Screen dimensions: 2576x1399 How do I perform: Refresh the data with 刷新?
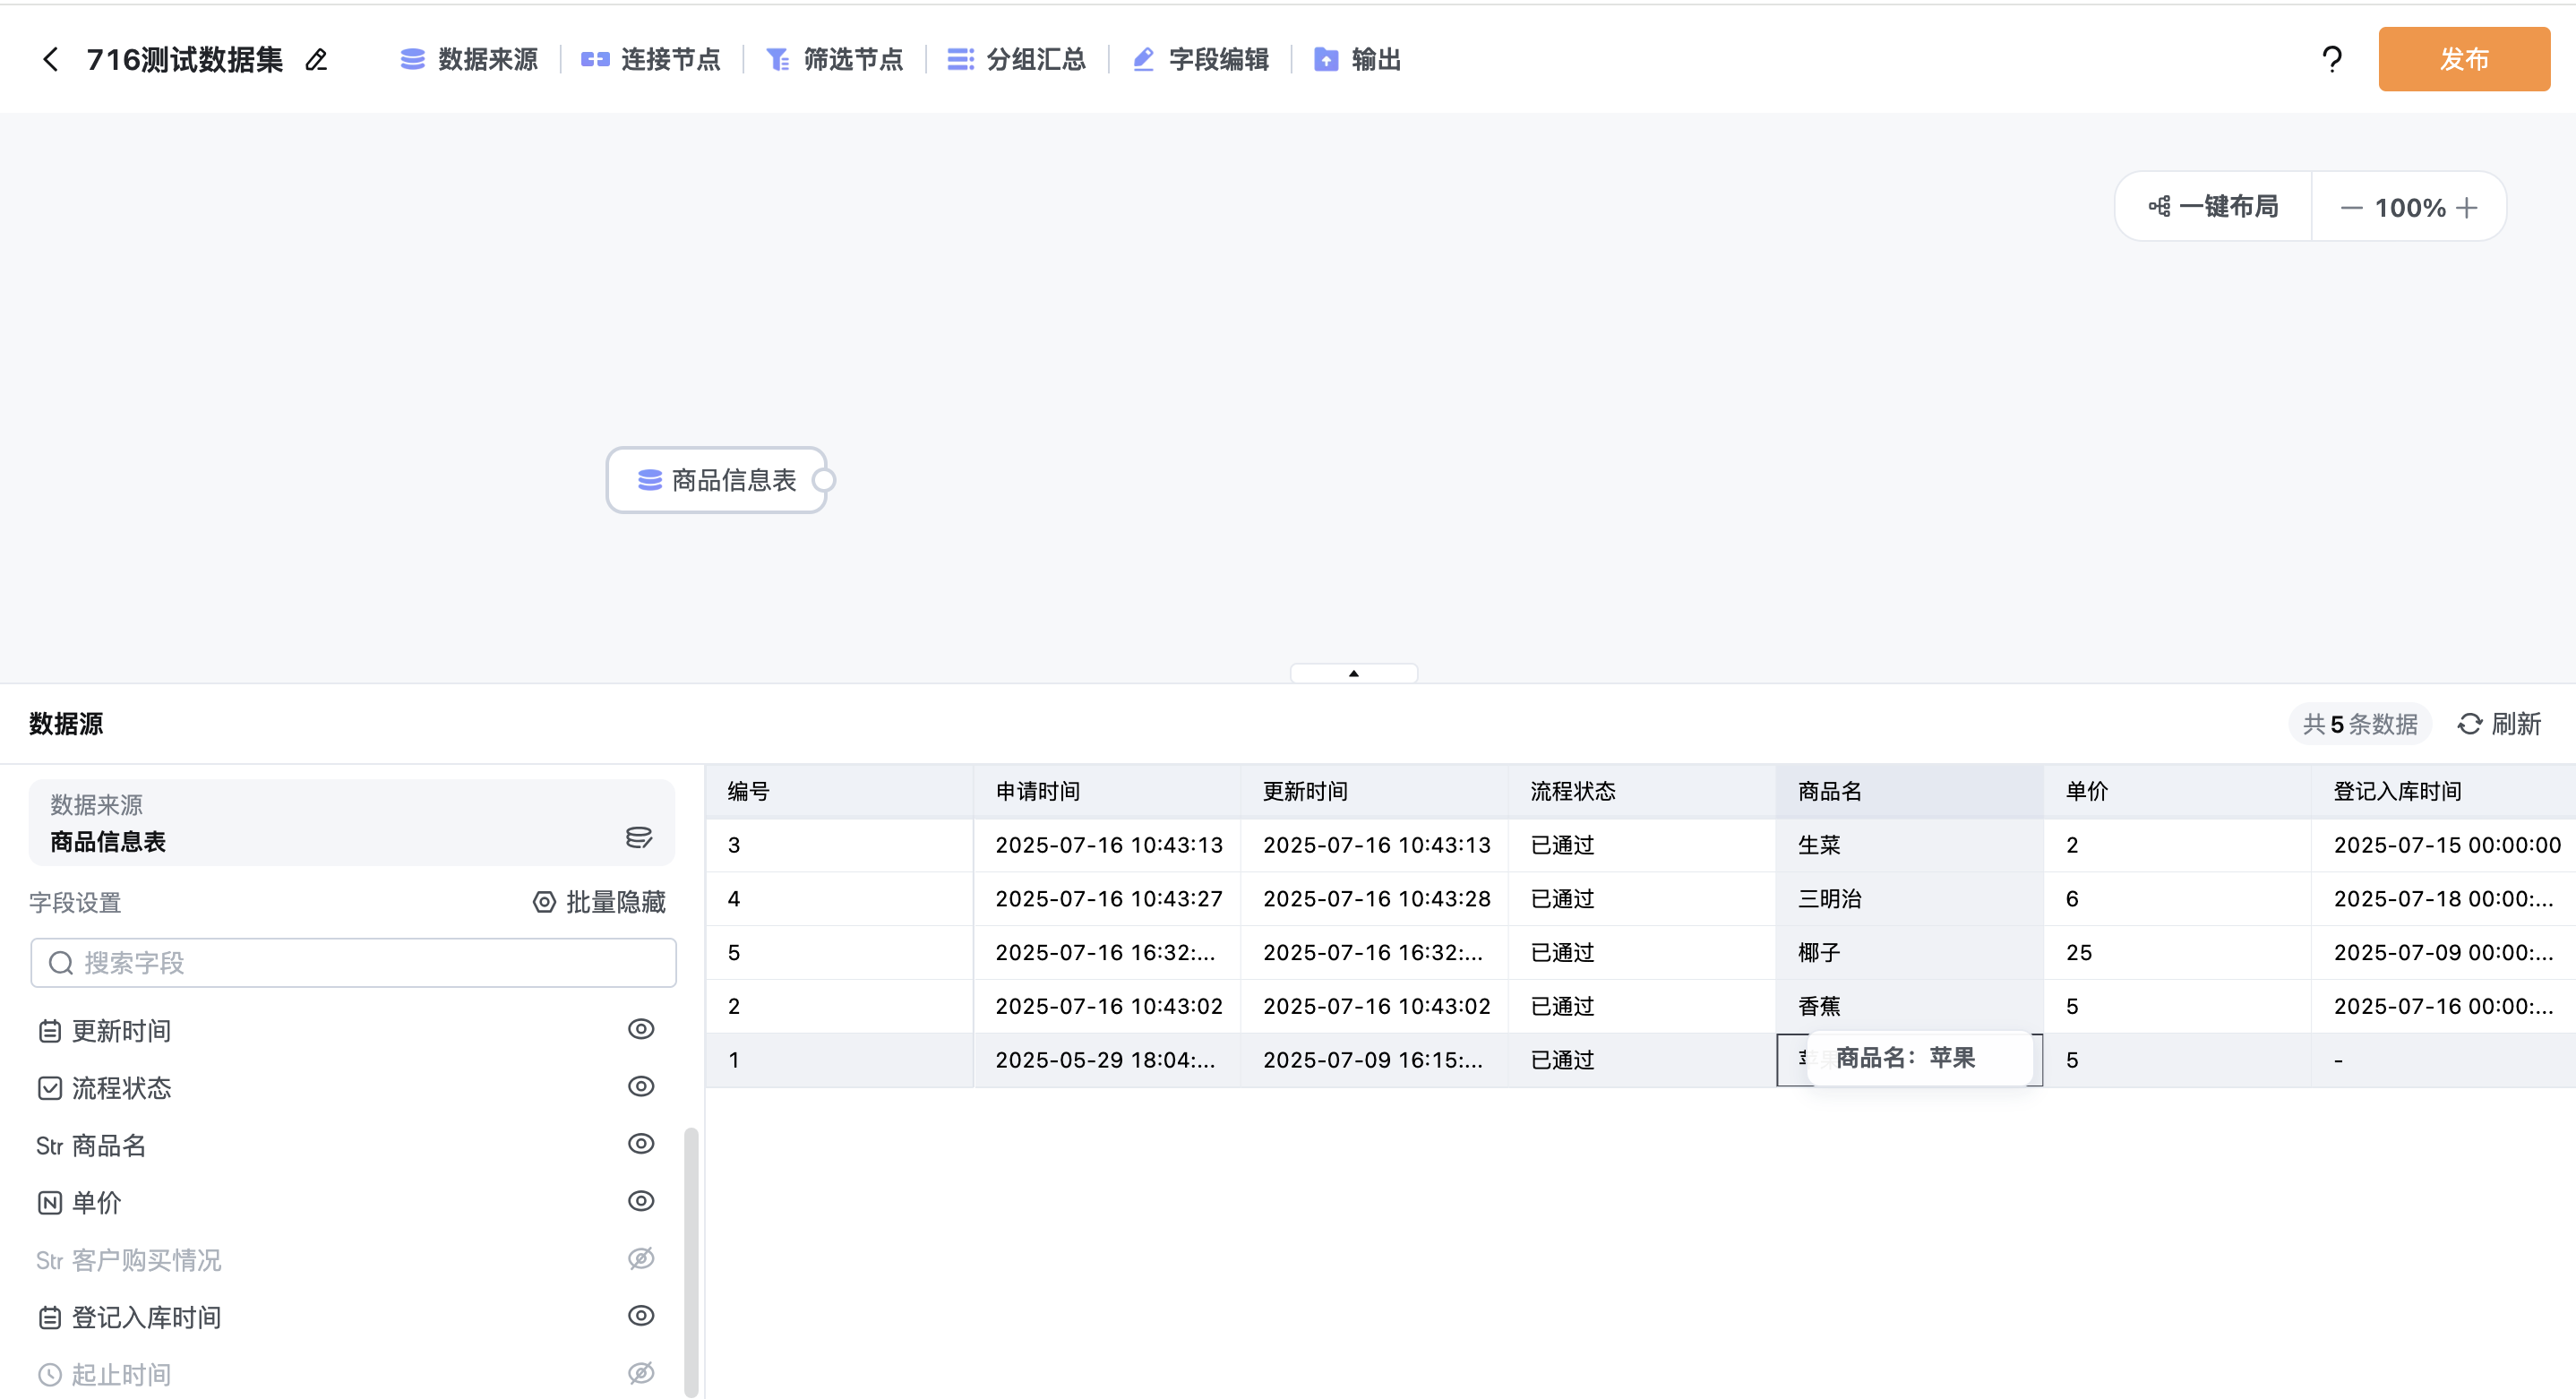coord(2499,724)
